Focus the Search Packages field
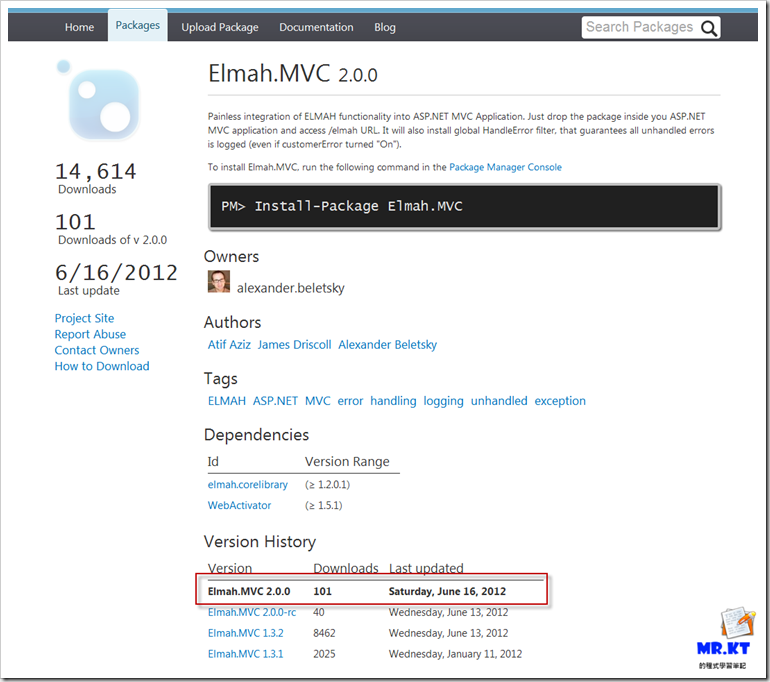The height and width of the screenshot is (682, 770). 651,27
